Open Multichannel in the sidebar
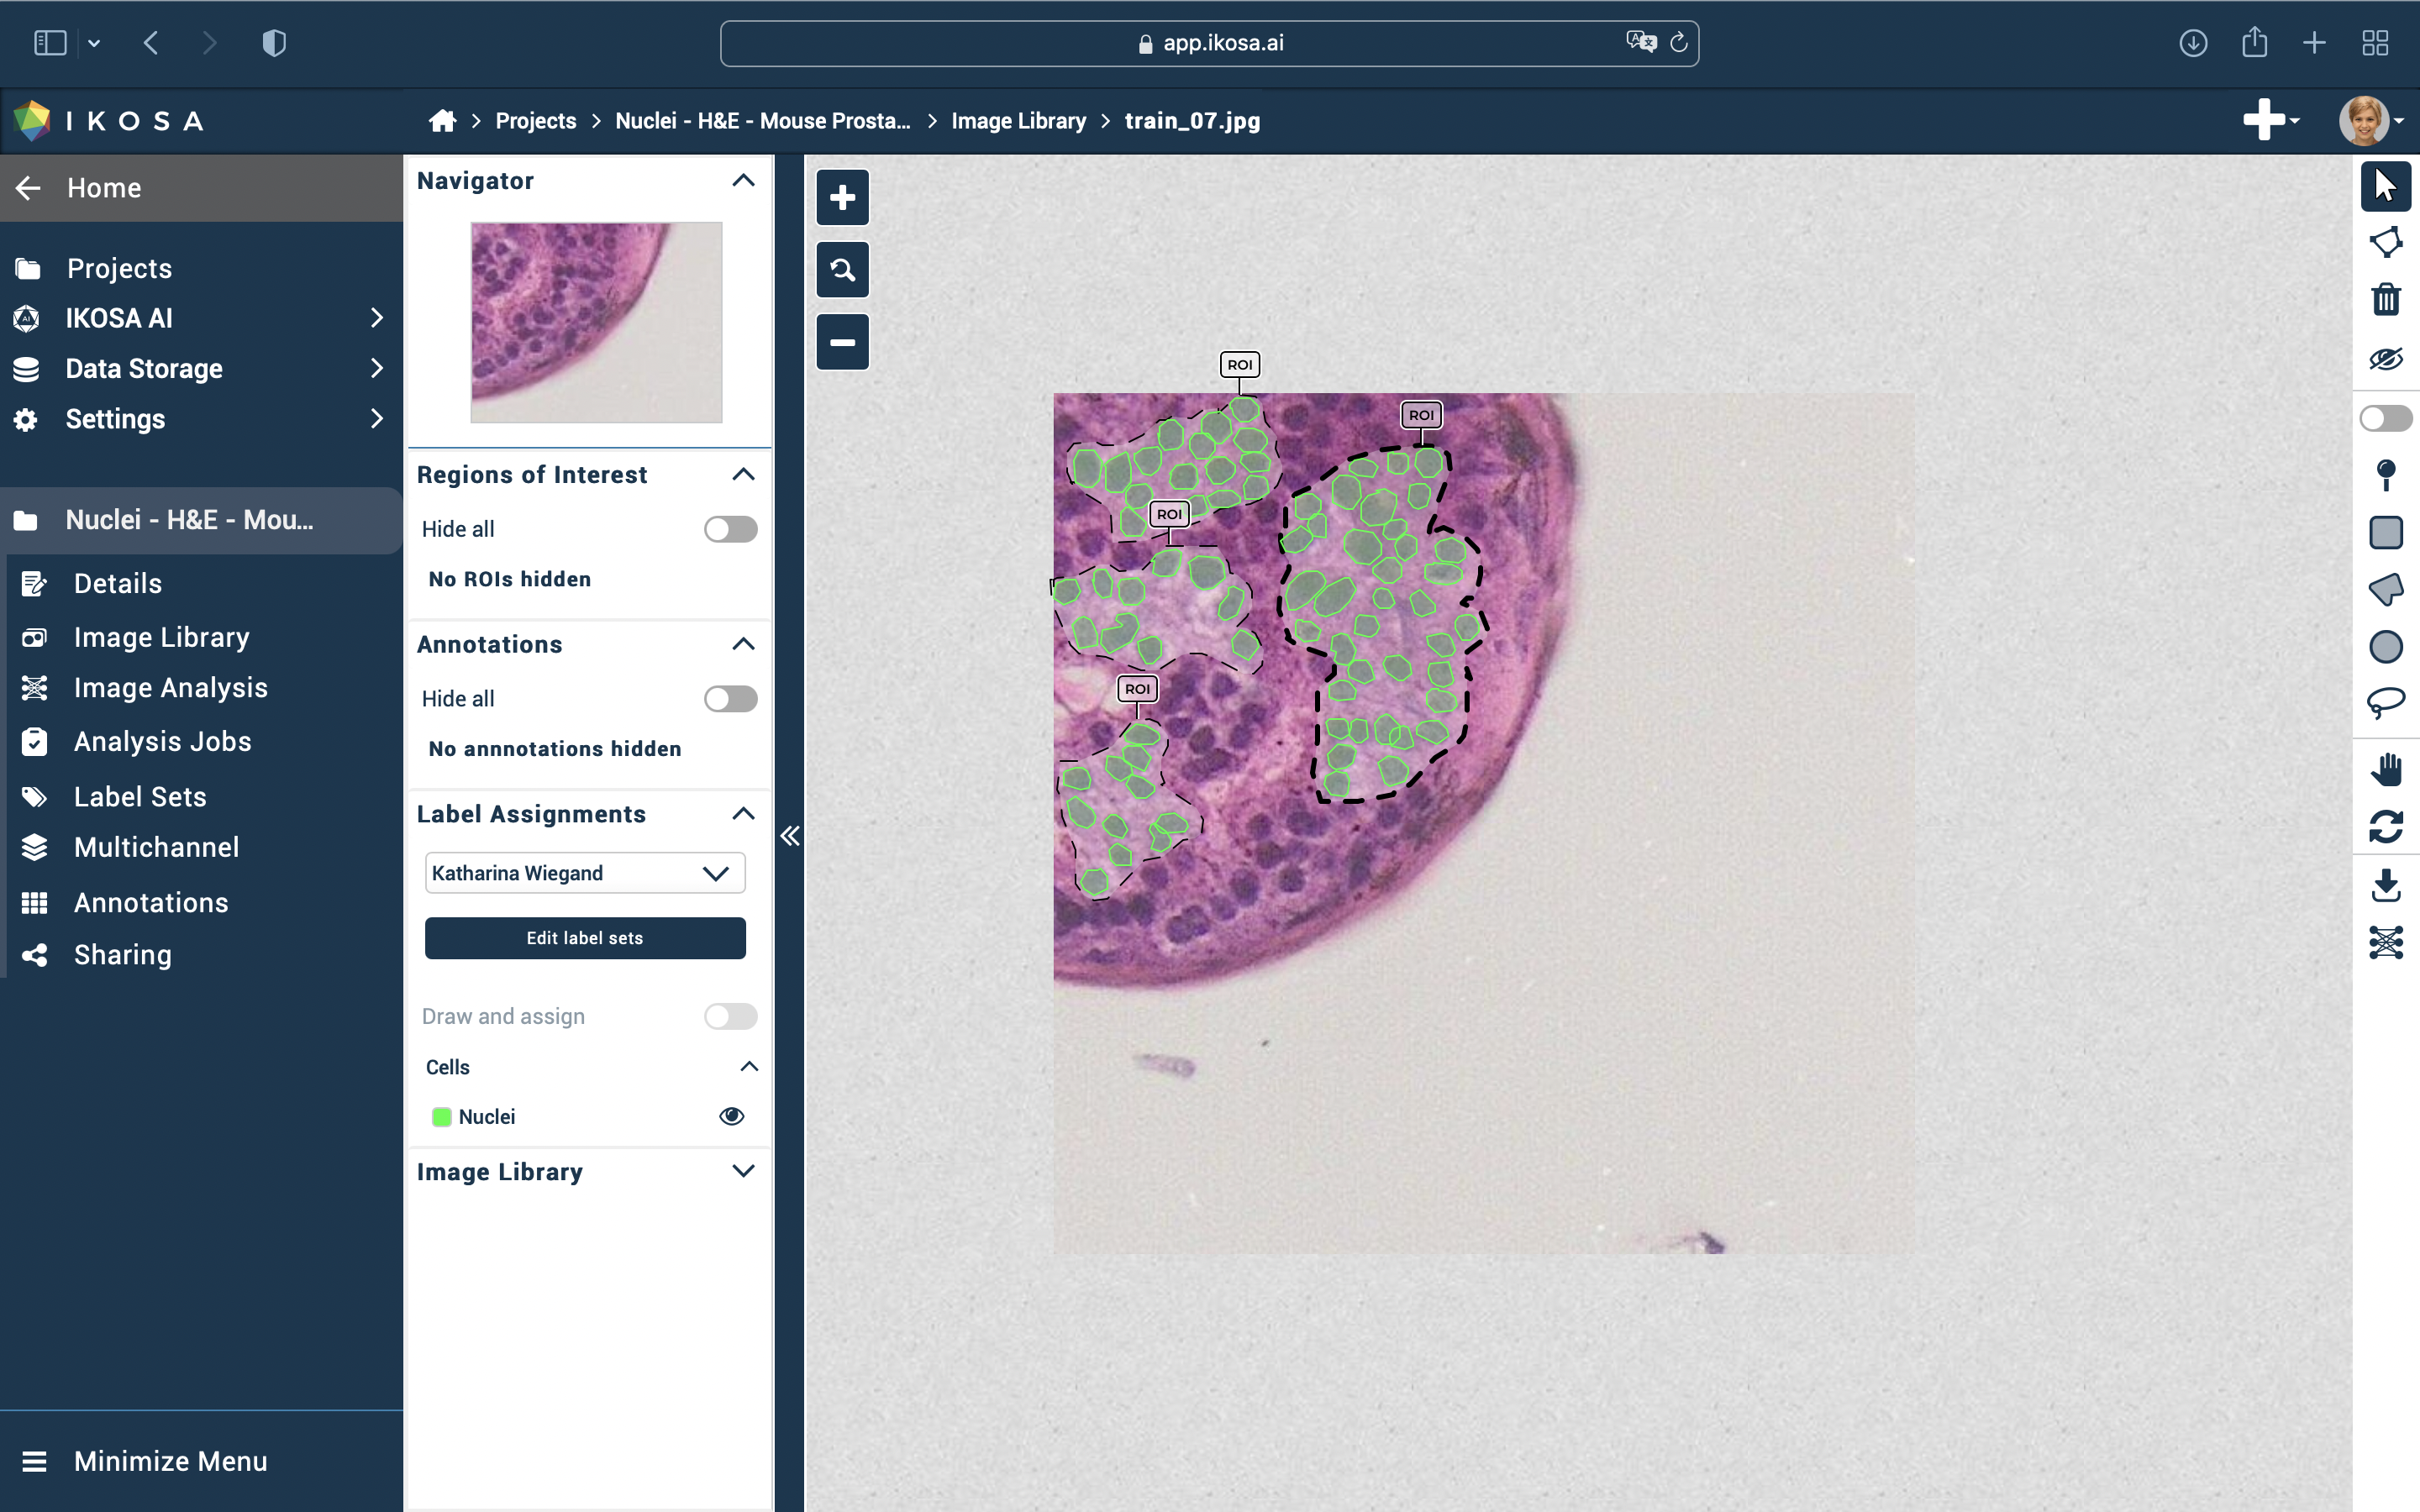 pos(156,848)
